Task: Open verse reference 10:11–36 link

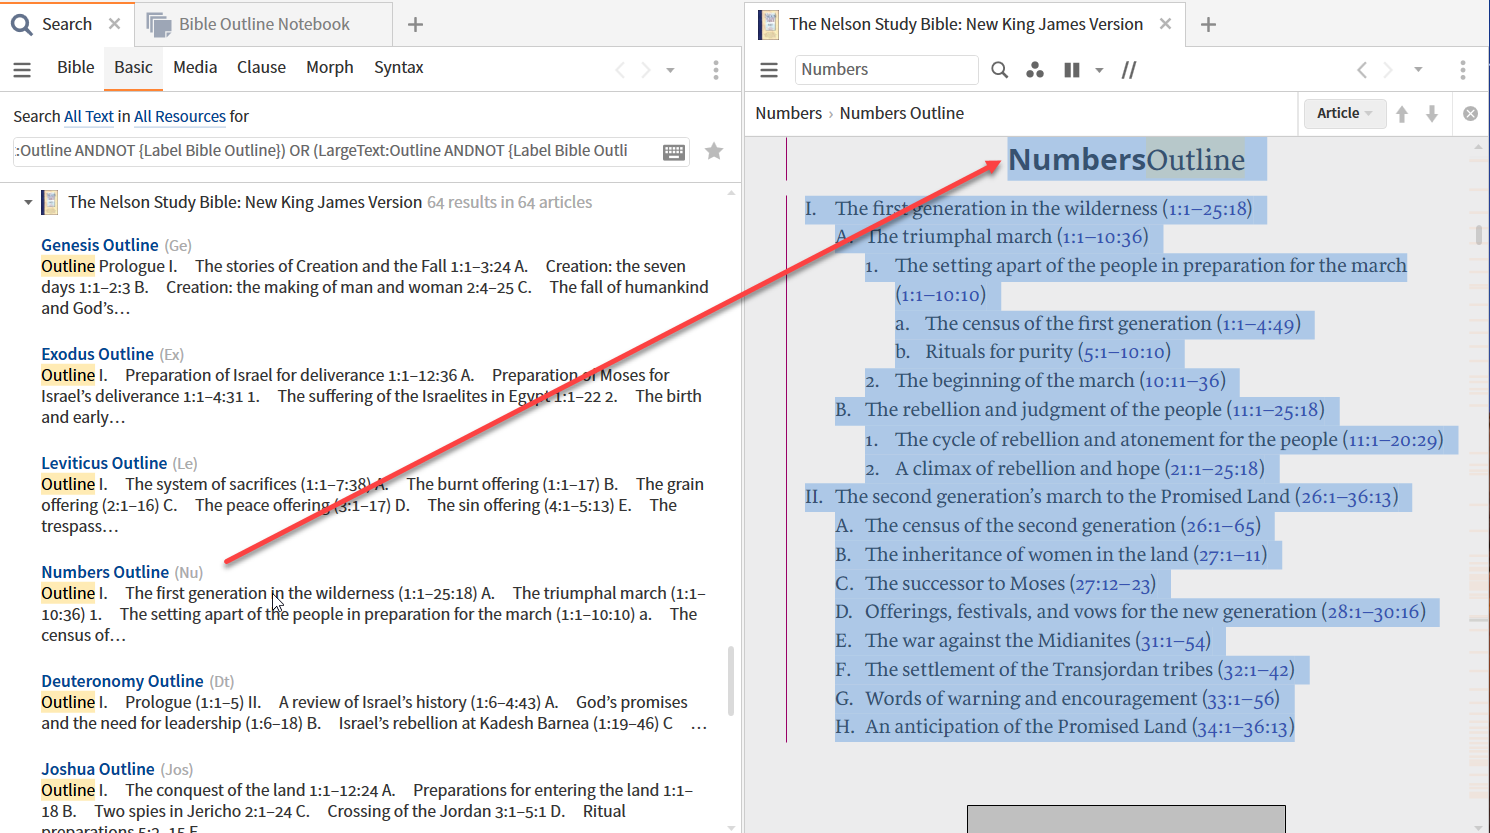Action: click(1183, 380)
